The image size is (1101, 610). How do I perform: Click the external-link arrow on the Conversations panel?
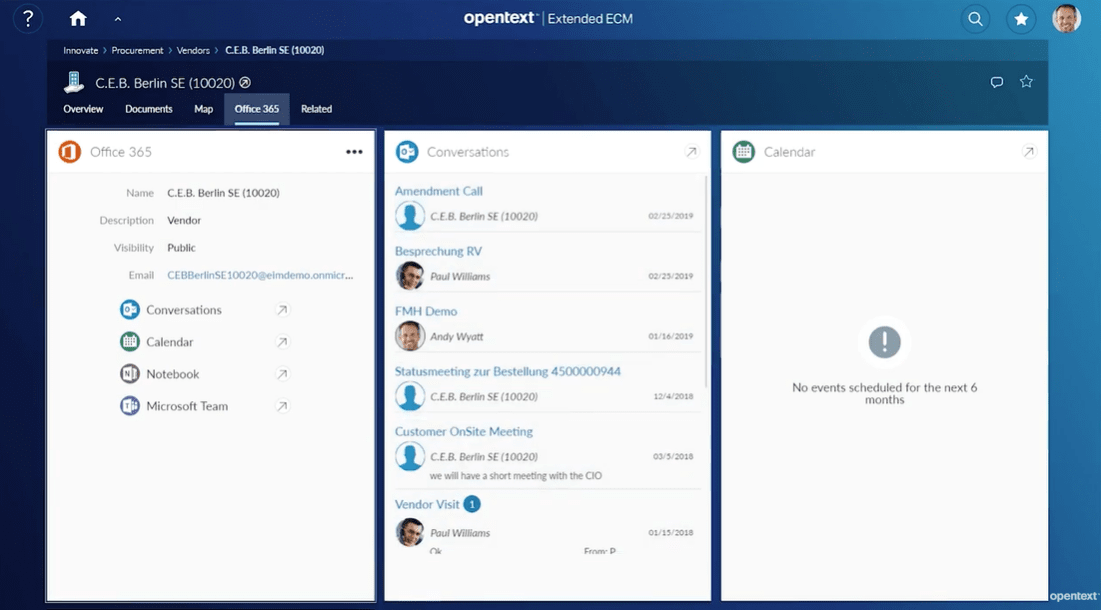click(691, 152)
